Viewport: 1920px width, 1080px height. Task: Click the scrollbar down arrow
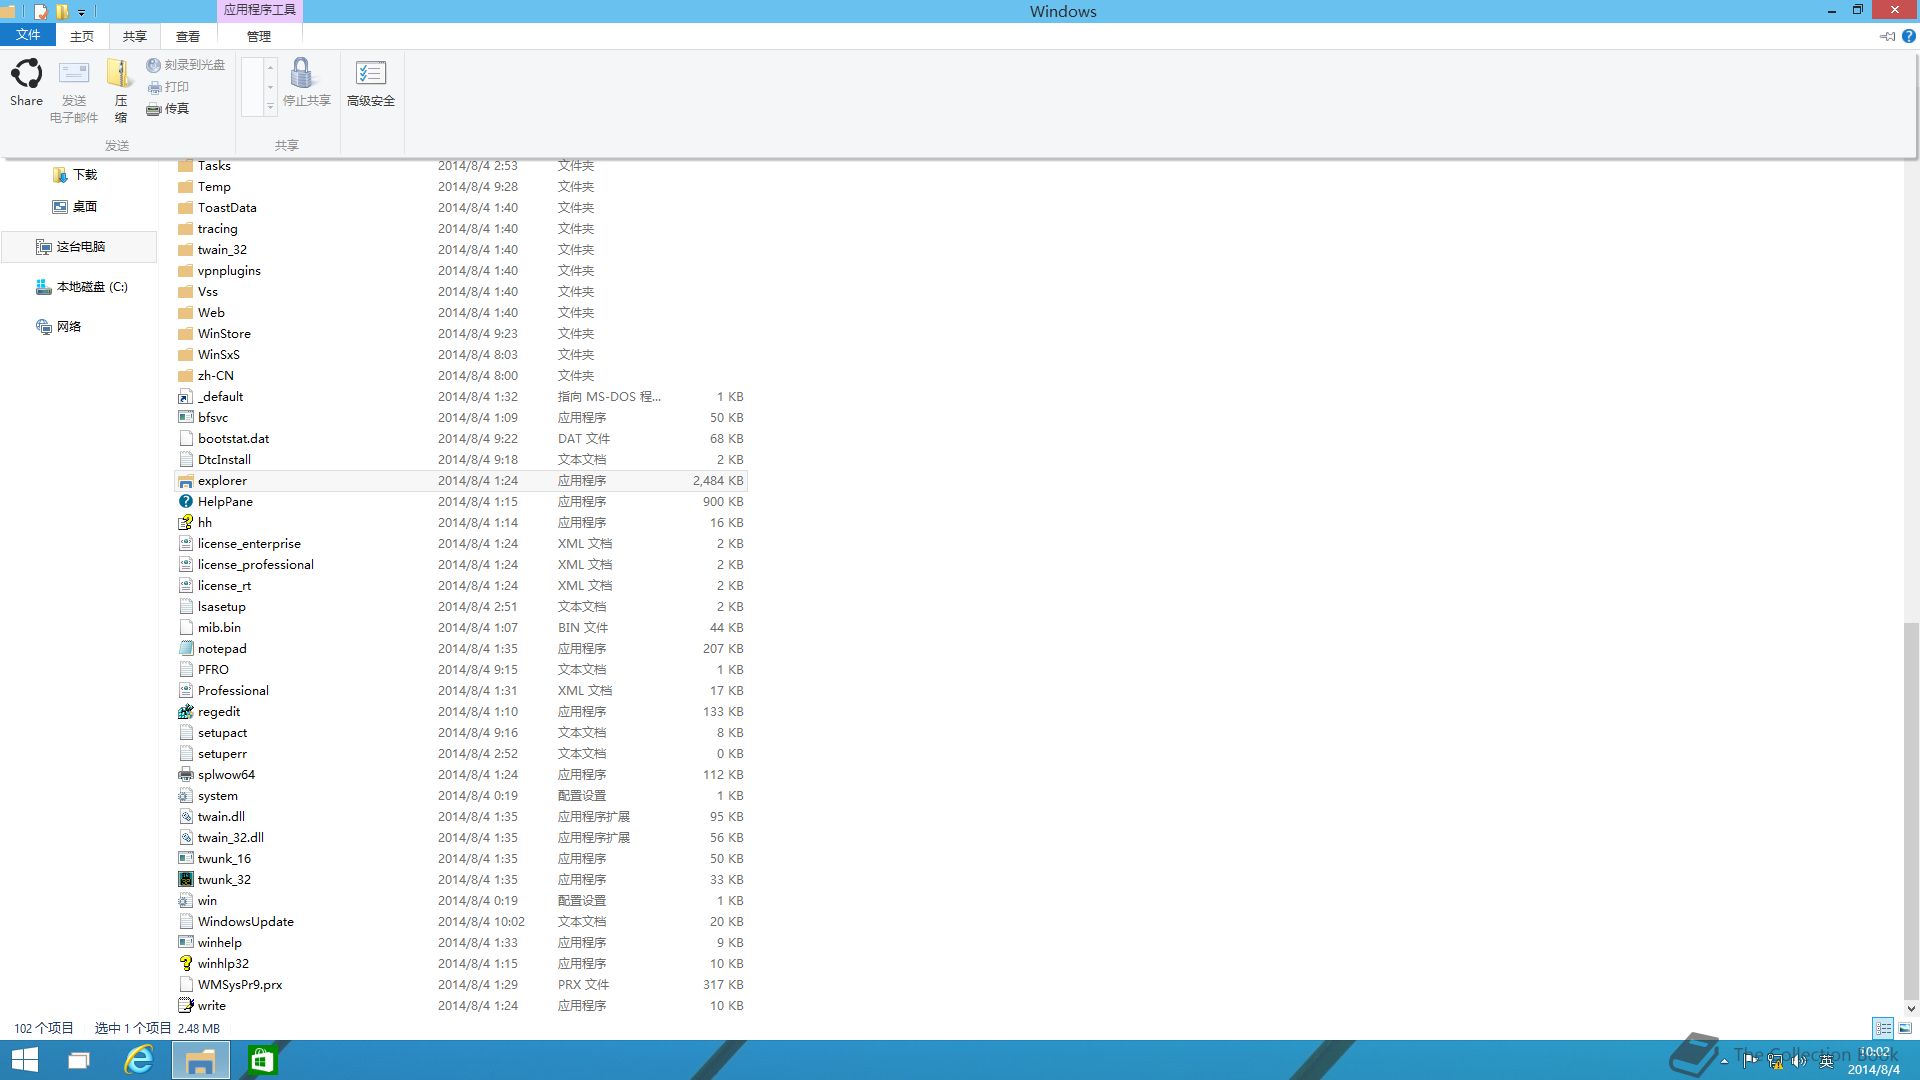coord(1911,1009)
